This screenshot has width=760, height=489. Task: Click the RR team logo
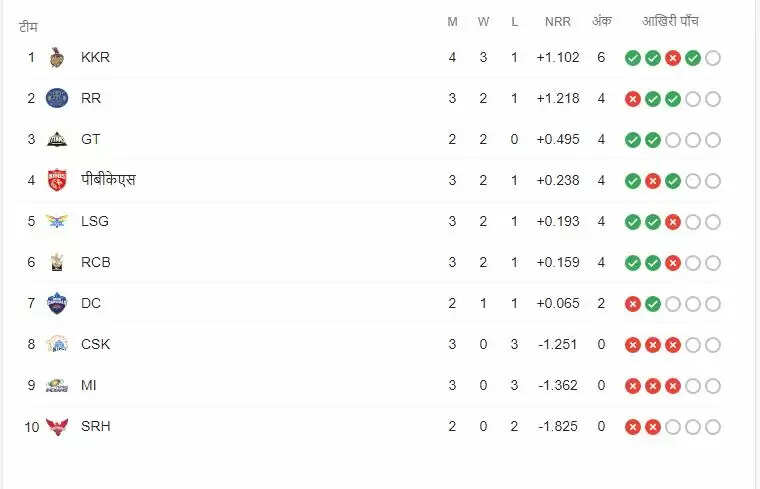pyautogui.click(x=57, y=98)
